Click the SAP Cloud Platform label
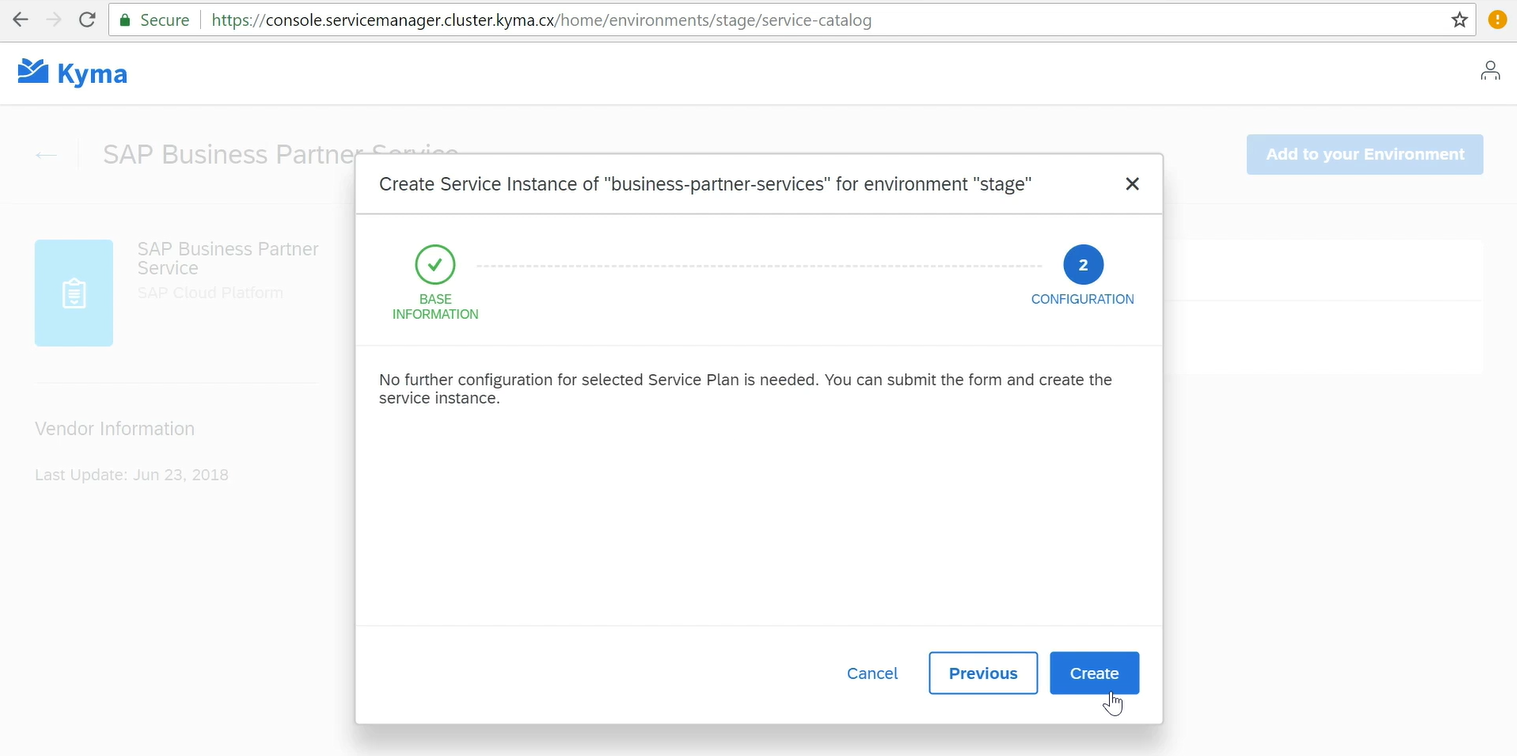Viewport: 1517px width, 756px height. click(210, 293)
